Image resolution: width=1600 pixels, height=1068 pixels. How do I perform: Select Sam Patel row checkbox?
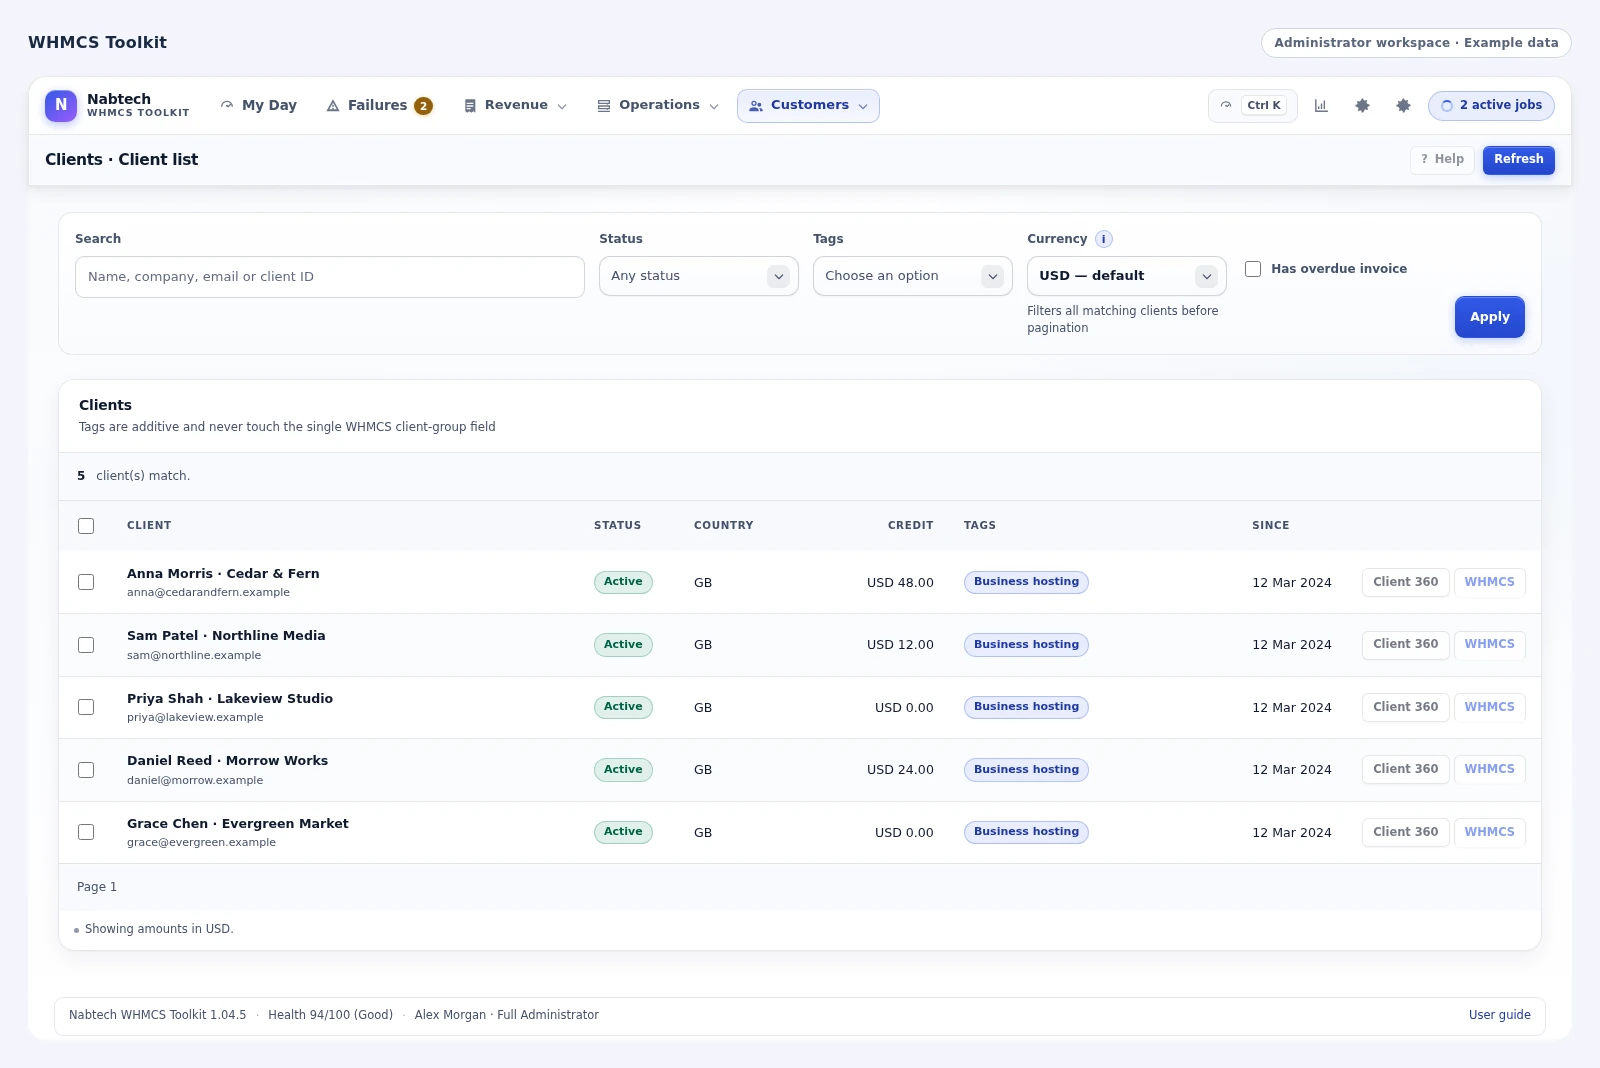(86, 645)
